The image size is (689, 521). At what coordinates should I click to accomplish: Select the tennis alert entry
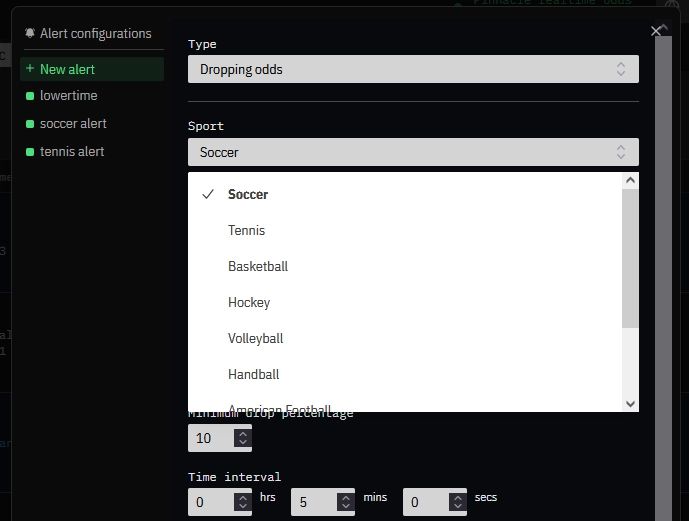(72, 152)
